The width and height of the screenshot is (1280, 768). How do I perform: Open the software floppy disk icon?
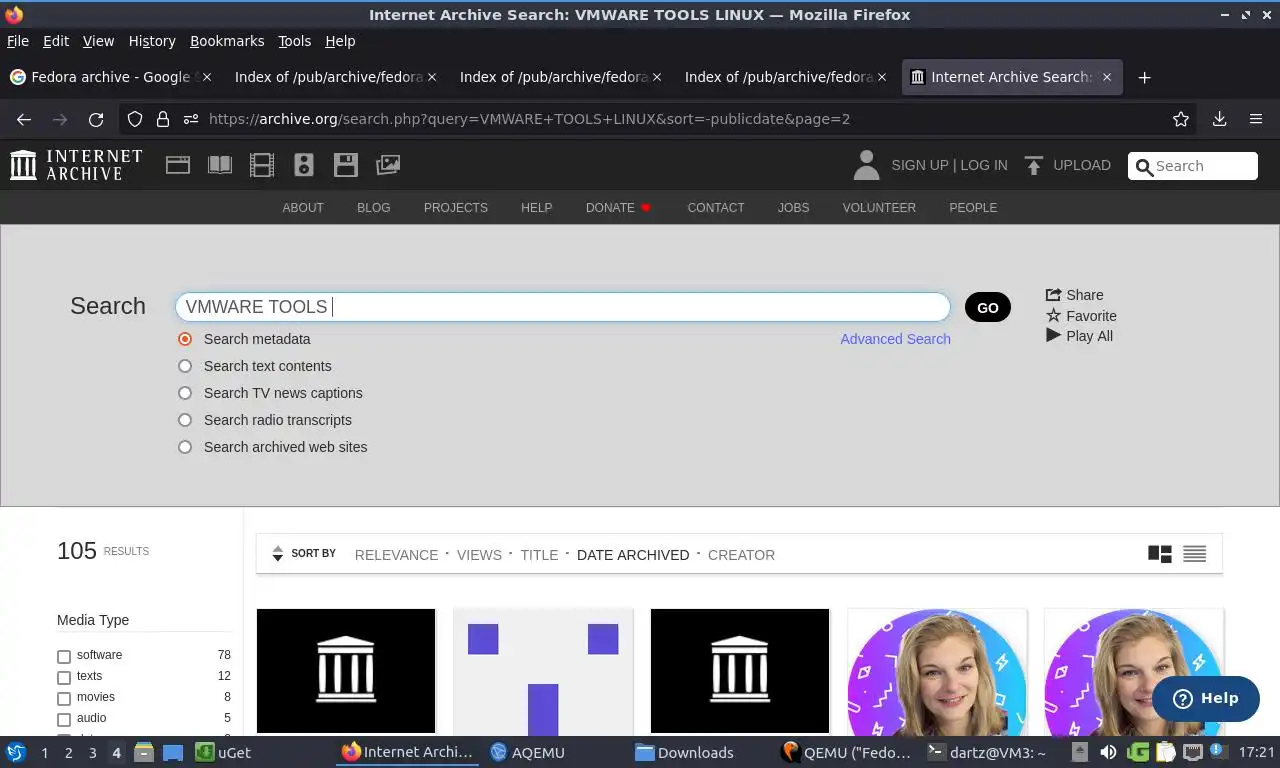[346, 165]
